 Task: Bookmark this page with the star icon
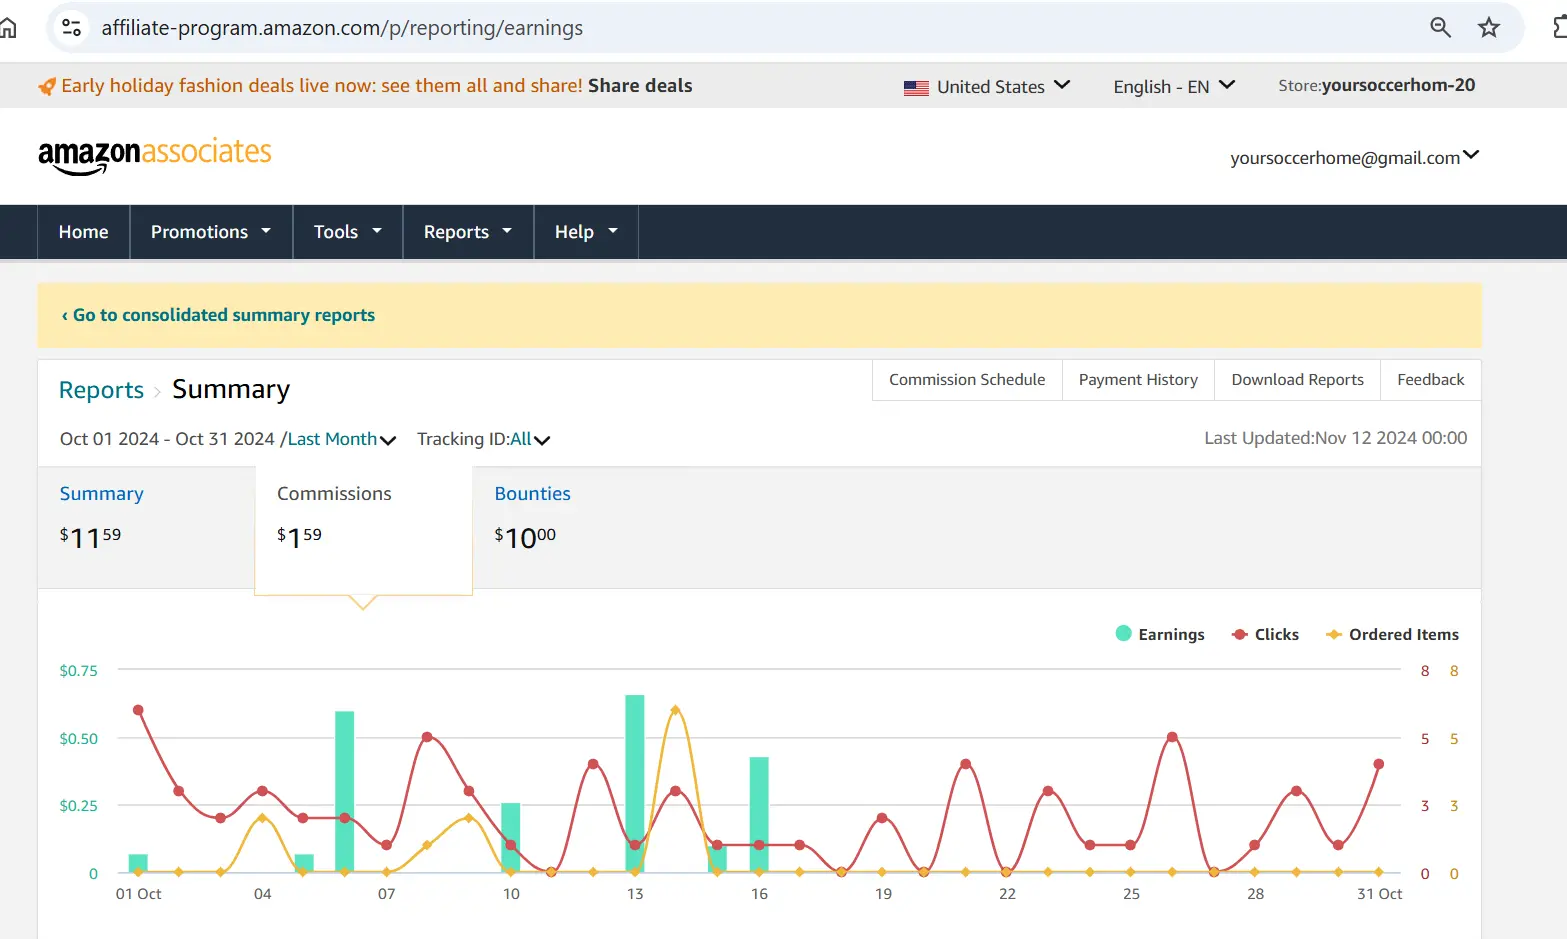coord(1489,27)
